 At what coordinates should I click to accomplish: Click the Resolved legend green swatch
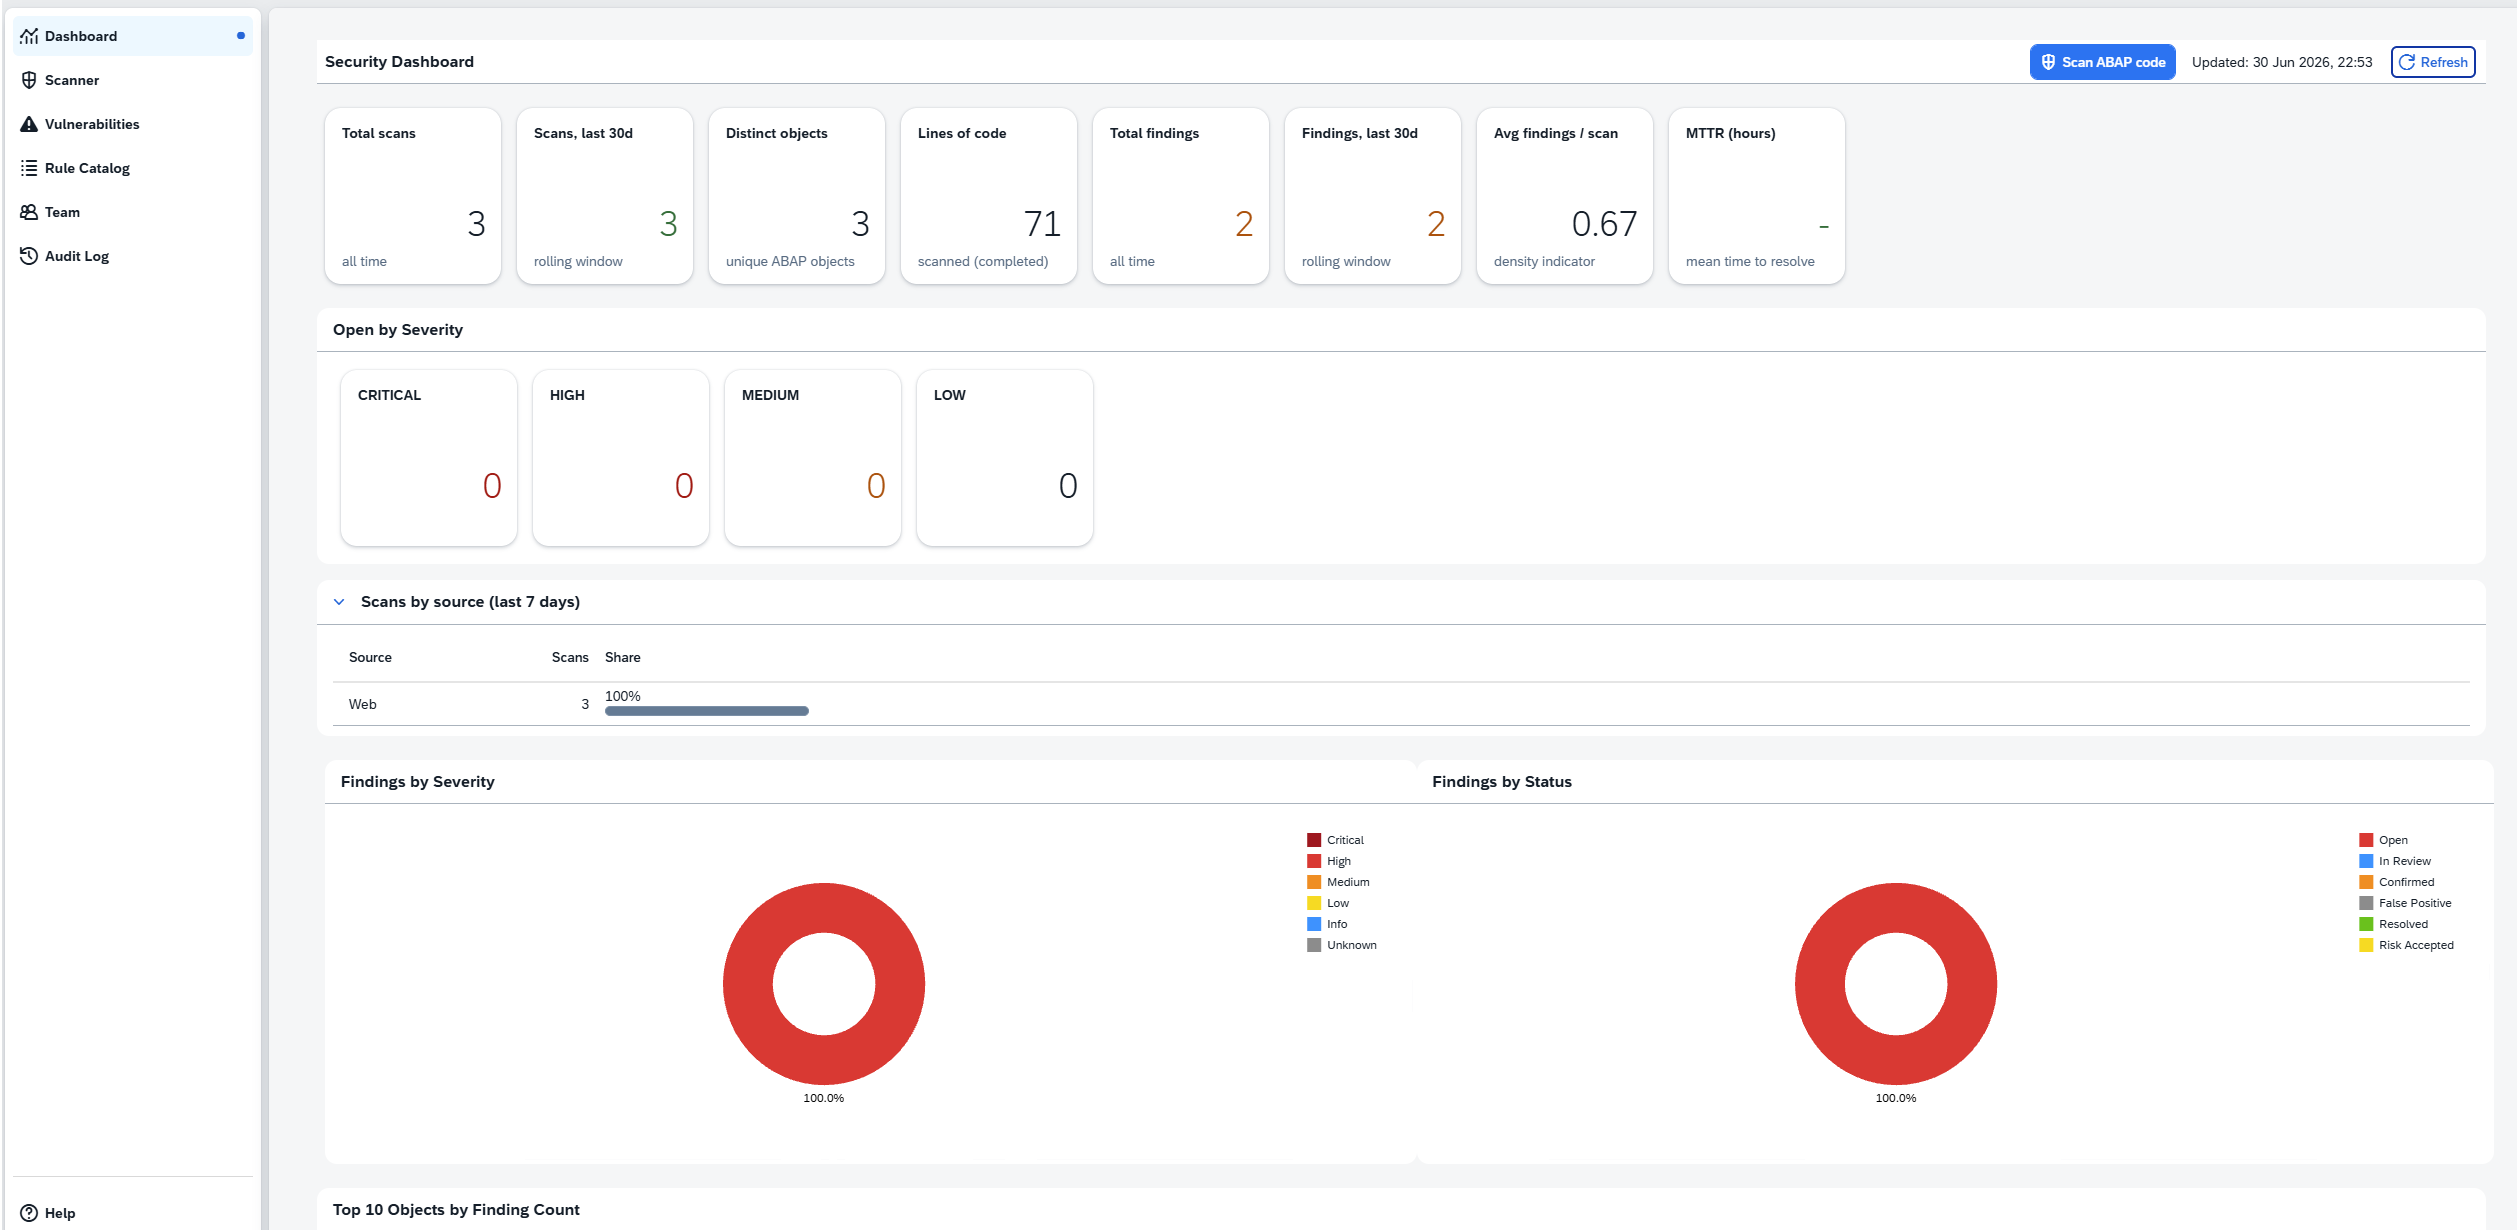point(2366,924)
